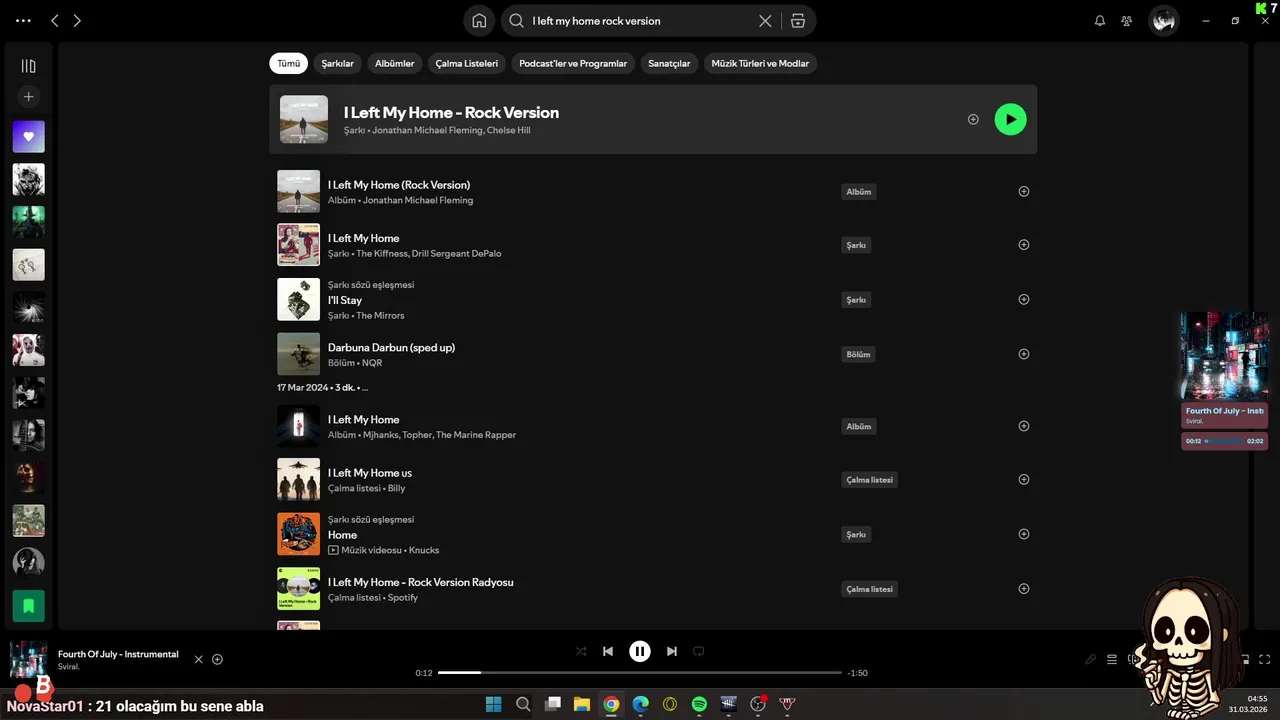The height and width of the screenshot is (720, 1280).
Task: Open the green bookmark episodes item in sidebar
Action: 28,605
